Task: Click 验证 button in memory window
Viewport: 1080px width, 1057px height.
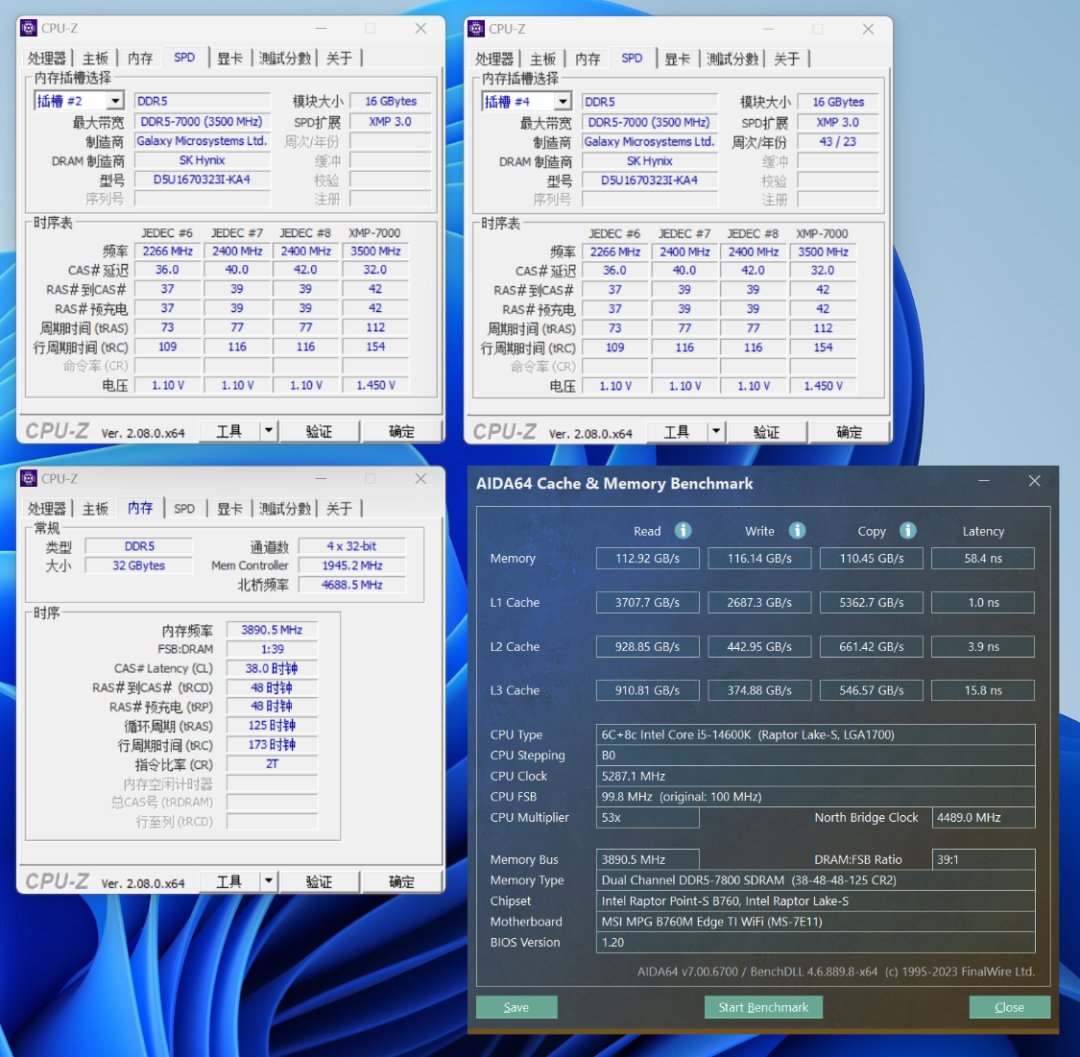Action: pos(319,881)
